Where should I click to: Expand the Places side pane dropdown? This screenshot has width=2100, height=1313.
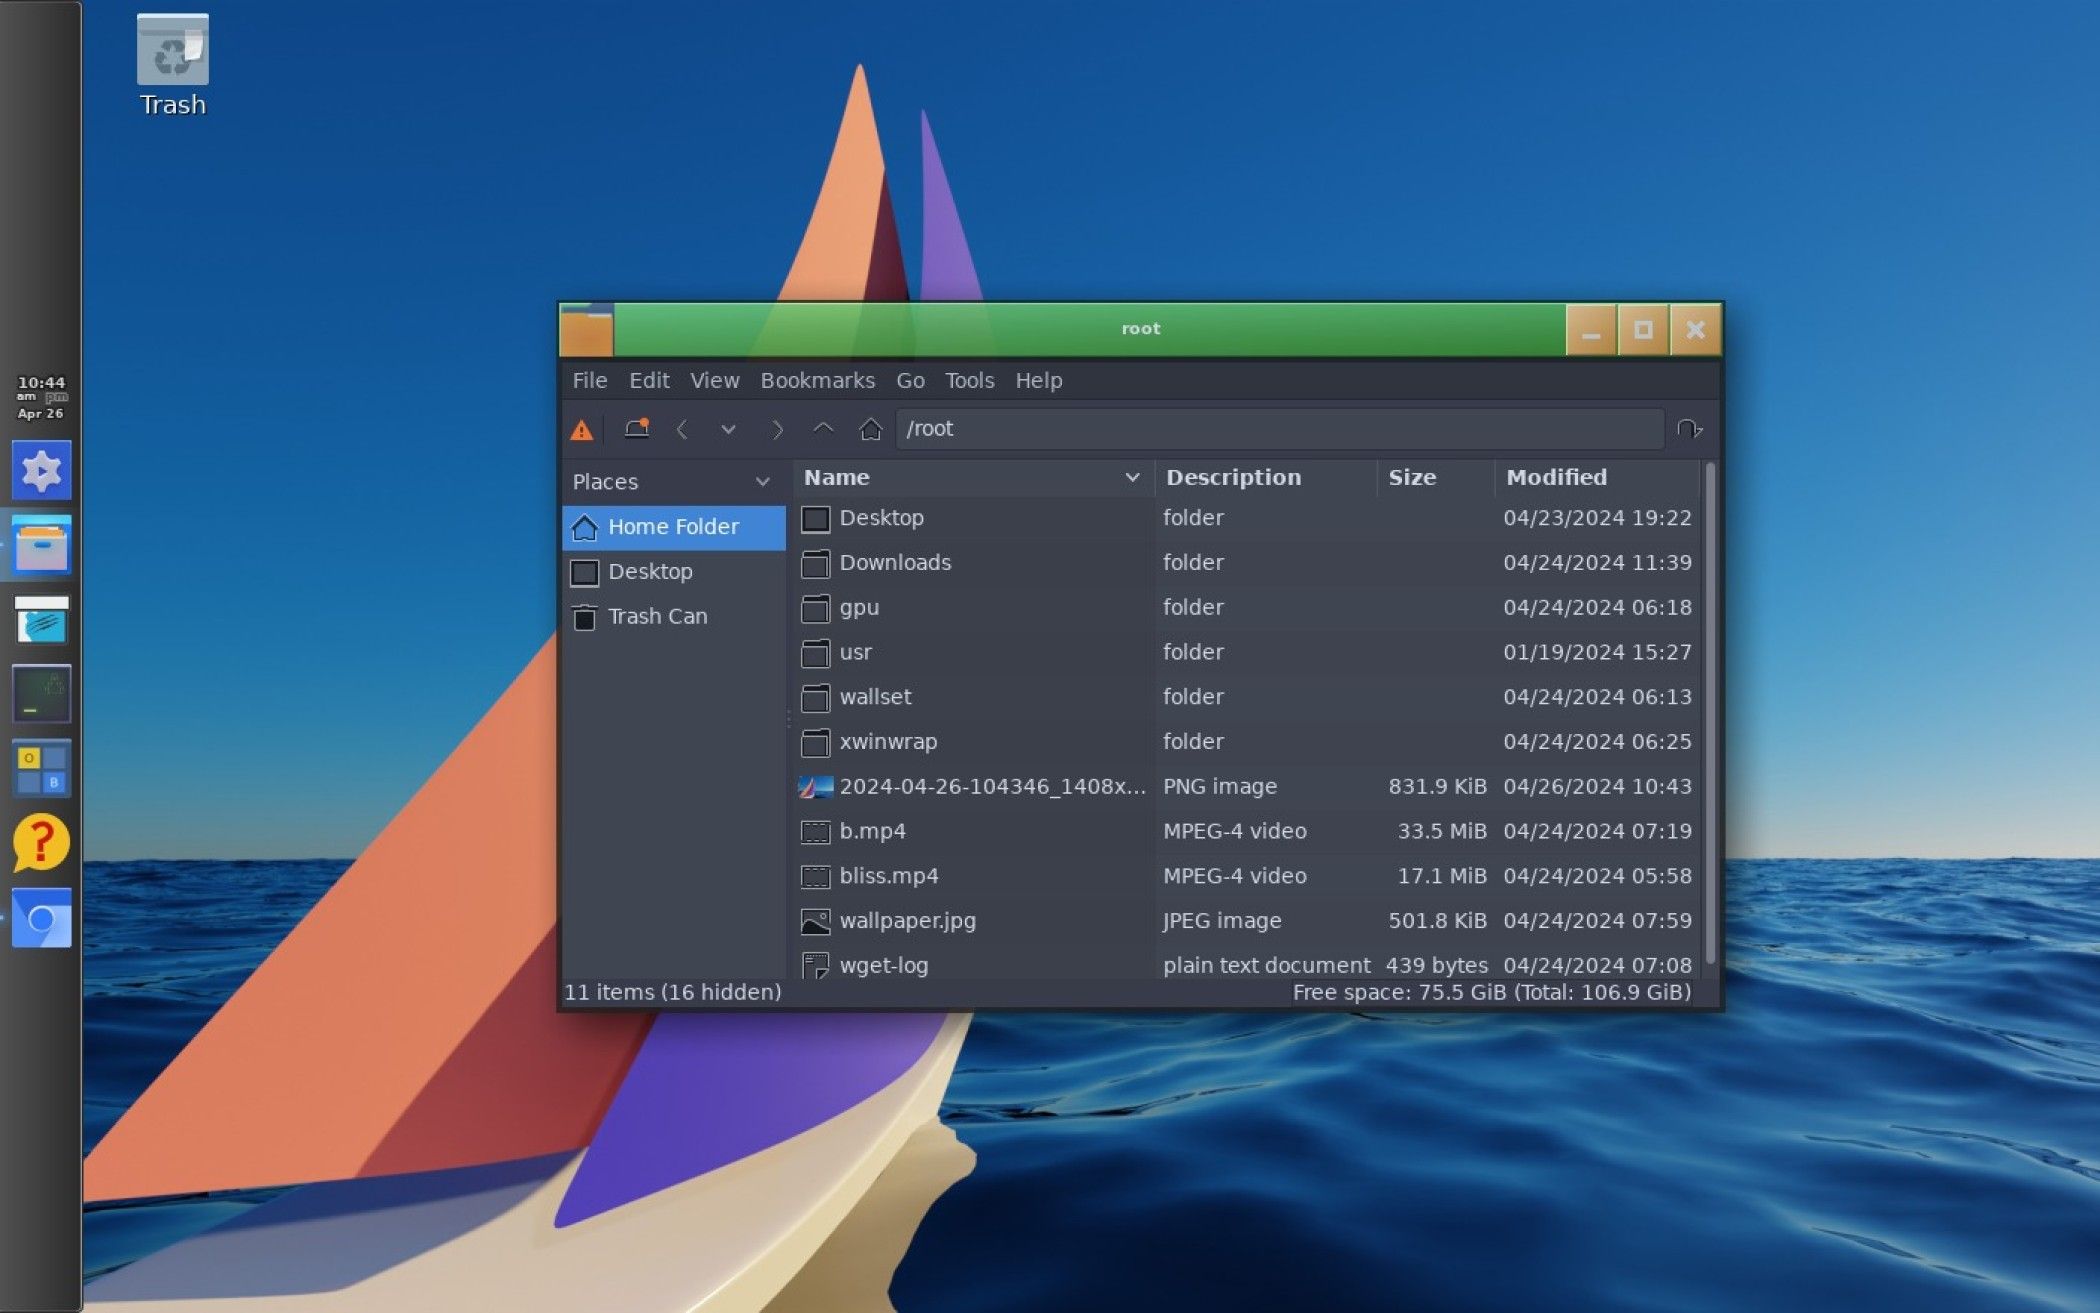coord(762,482)
